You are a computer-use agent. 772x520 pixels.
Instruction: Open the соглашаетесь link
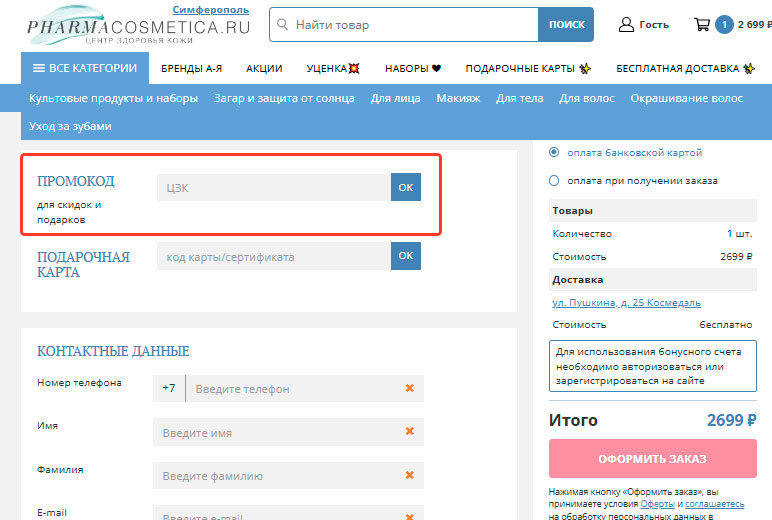[x=714, y=504]
